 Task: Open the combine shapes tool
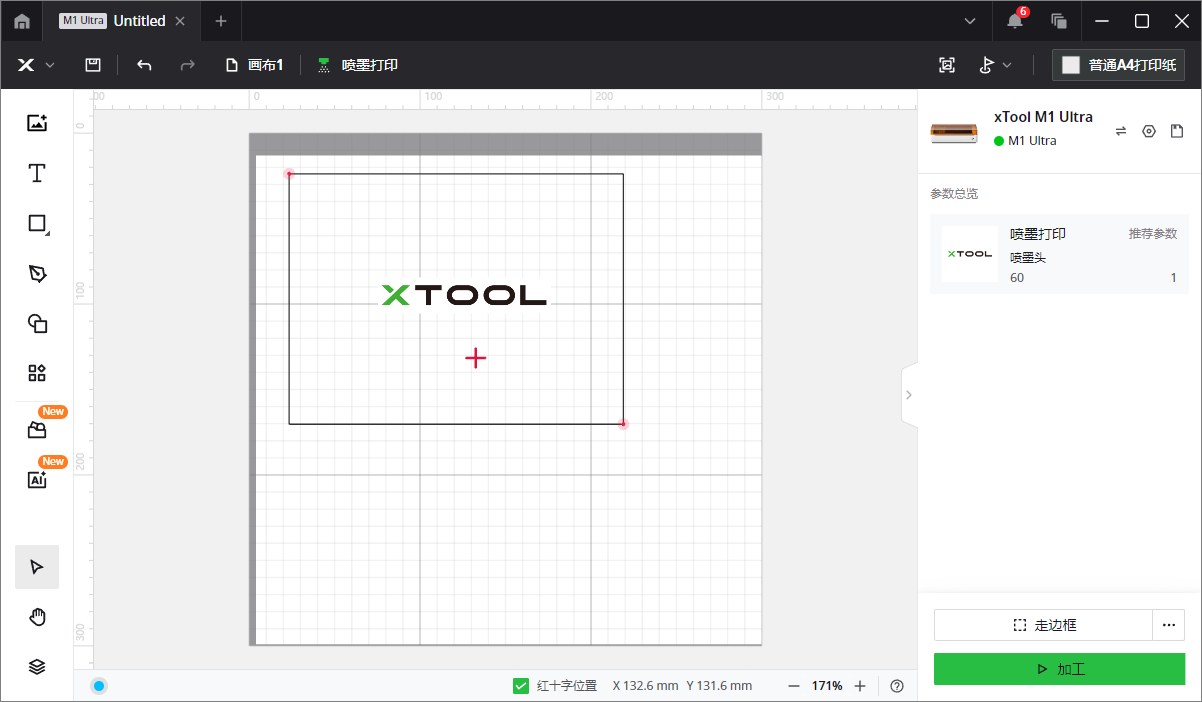pos(37,323)
